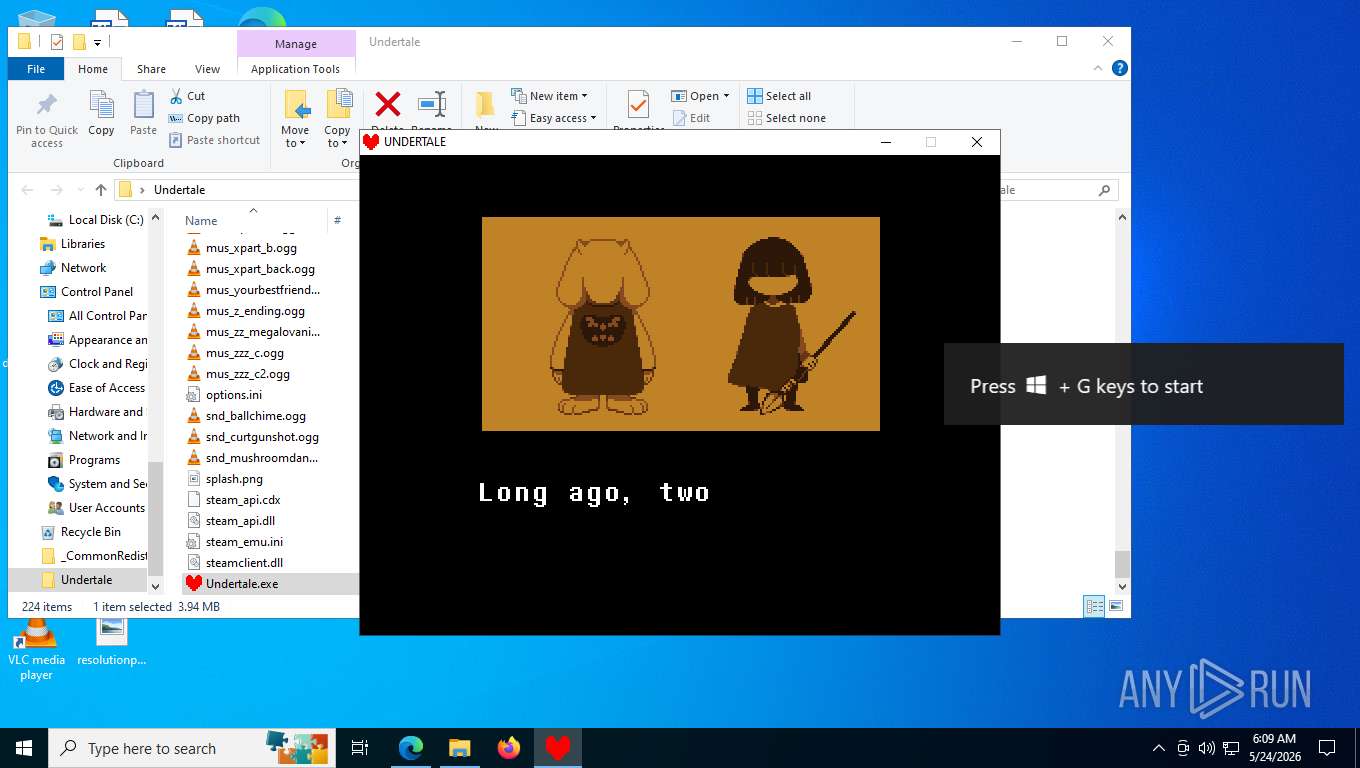Image resolution: width=1360 pixels, height=768 pixels.
Task: Open the notification center icon
Action: coord(1326,748)
